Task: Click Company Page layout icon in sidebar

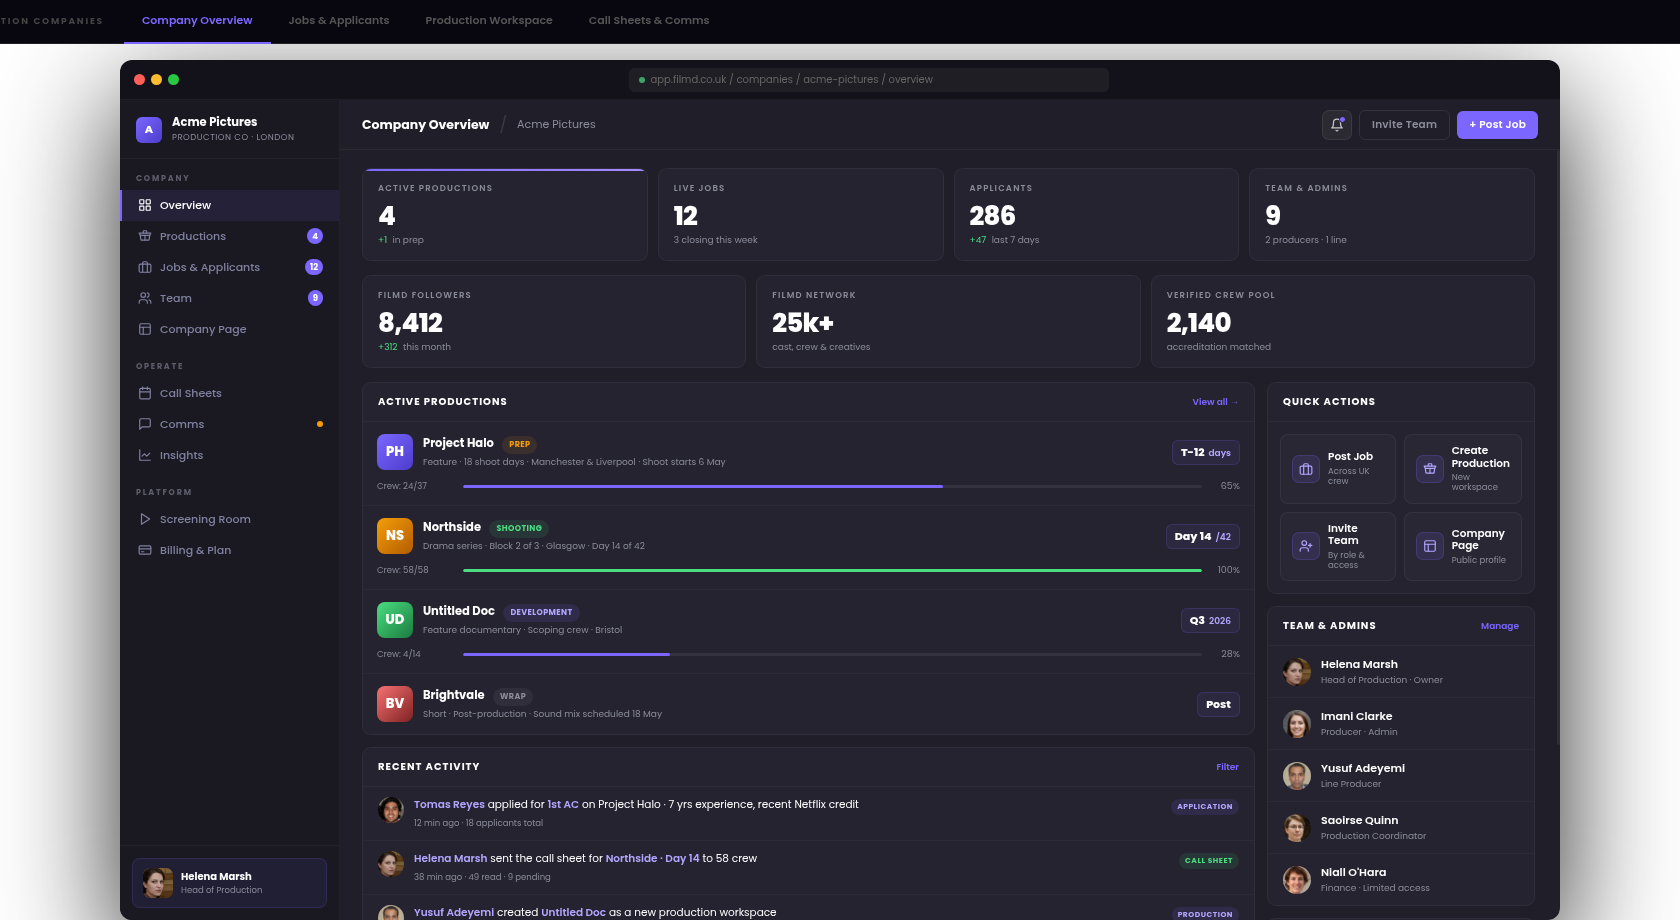Action: (x=145, y=329)
